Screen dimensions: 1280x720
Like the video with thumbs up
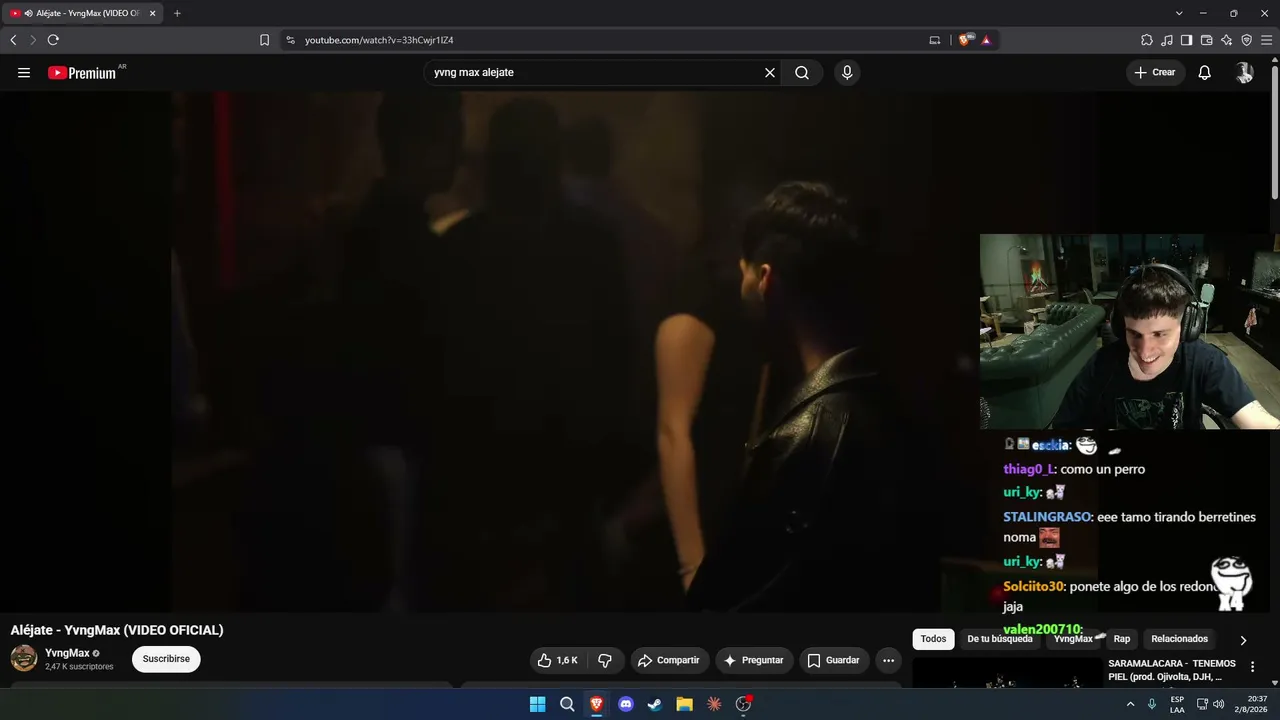click(x=557, y=660)
